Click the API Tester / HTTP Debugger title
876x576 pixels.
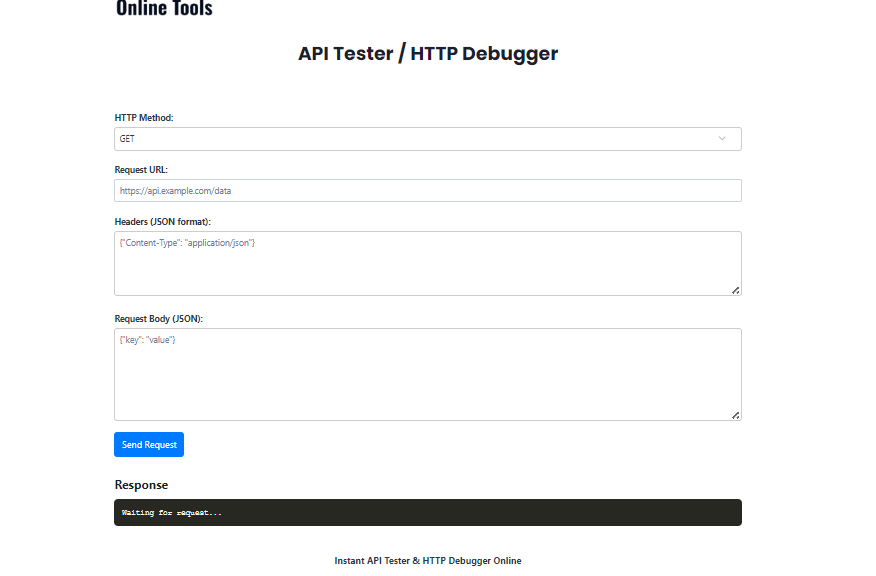pyautogui.click(x=428, y=54)
